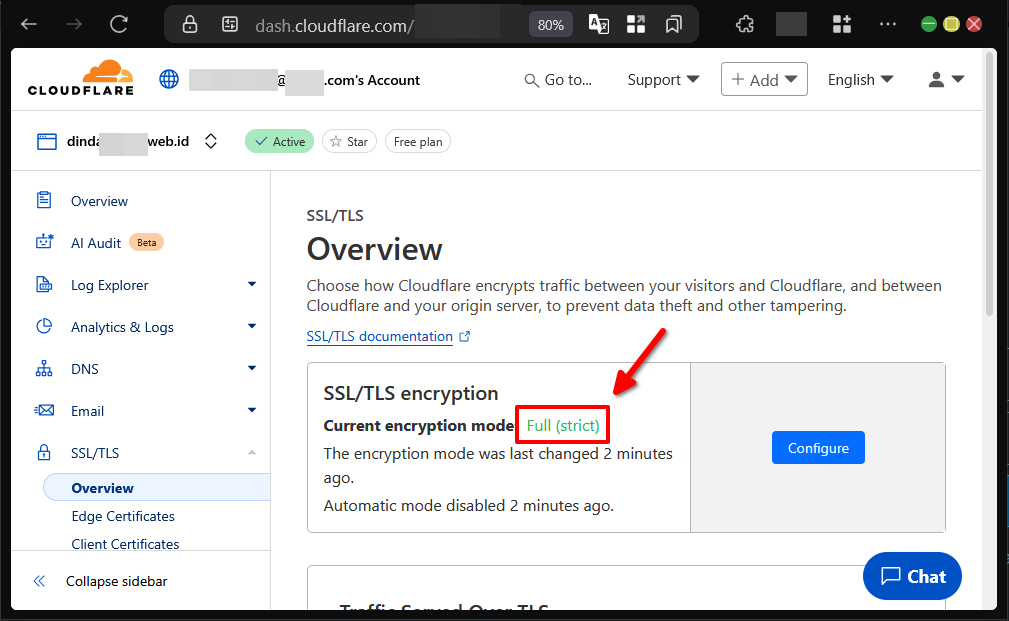The height and width of the screenshot is (621, 1009).
Task: Click the SSL/TLS breadcrumb heading
Action: (x=335, y=216)
